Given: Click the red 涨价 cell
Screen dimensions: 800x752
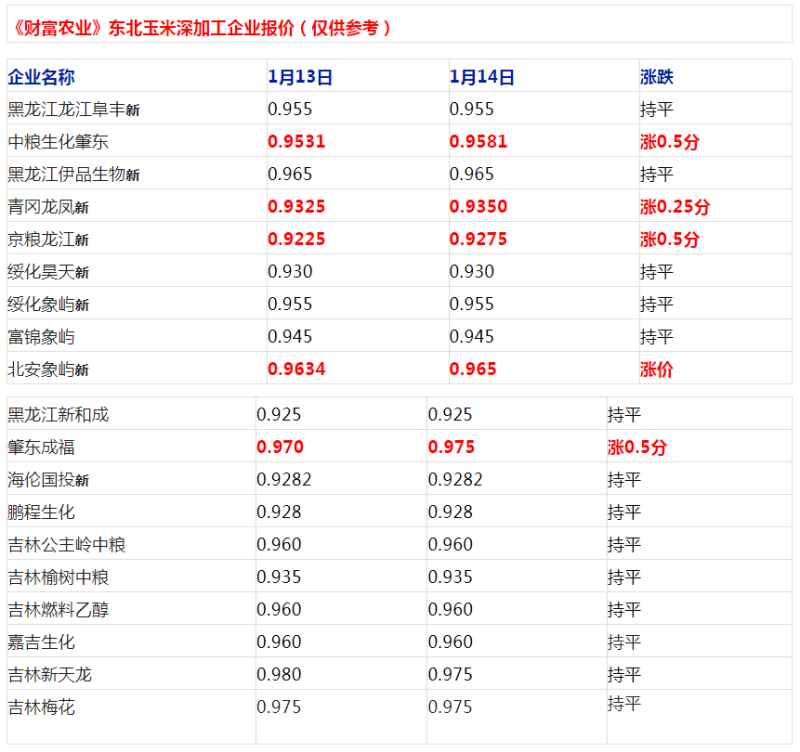Looking at the screenshot, I should pos(656,369).
